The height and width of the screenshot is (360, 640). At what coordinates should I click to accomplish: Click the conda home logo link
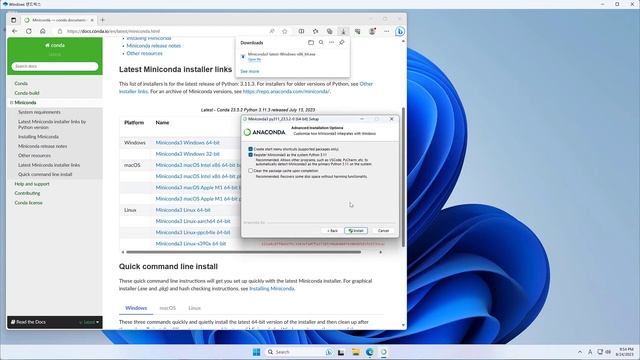coord(55,45)
